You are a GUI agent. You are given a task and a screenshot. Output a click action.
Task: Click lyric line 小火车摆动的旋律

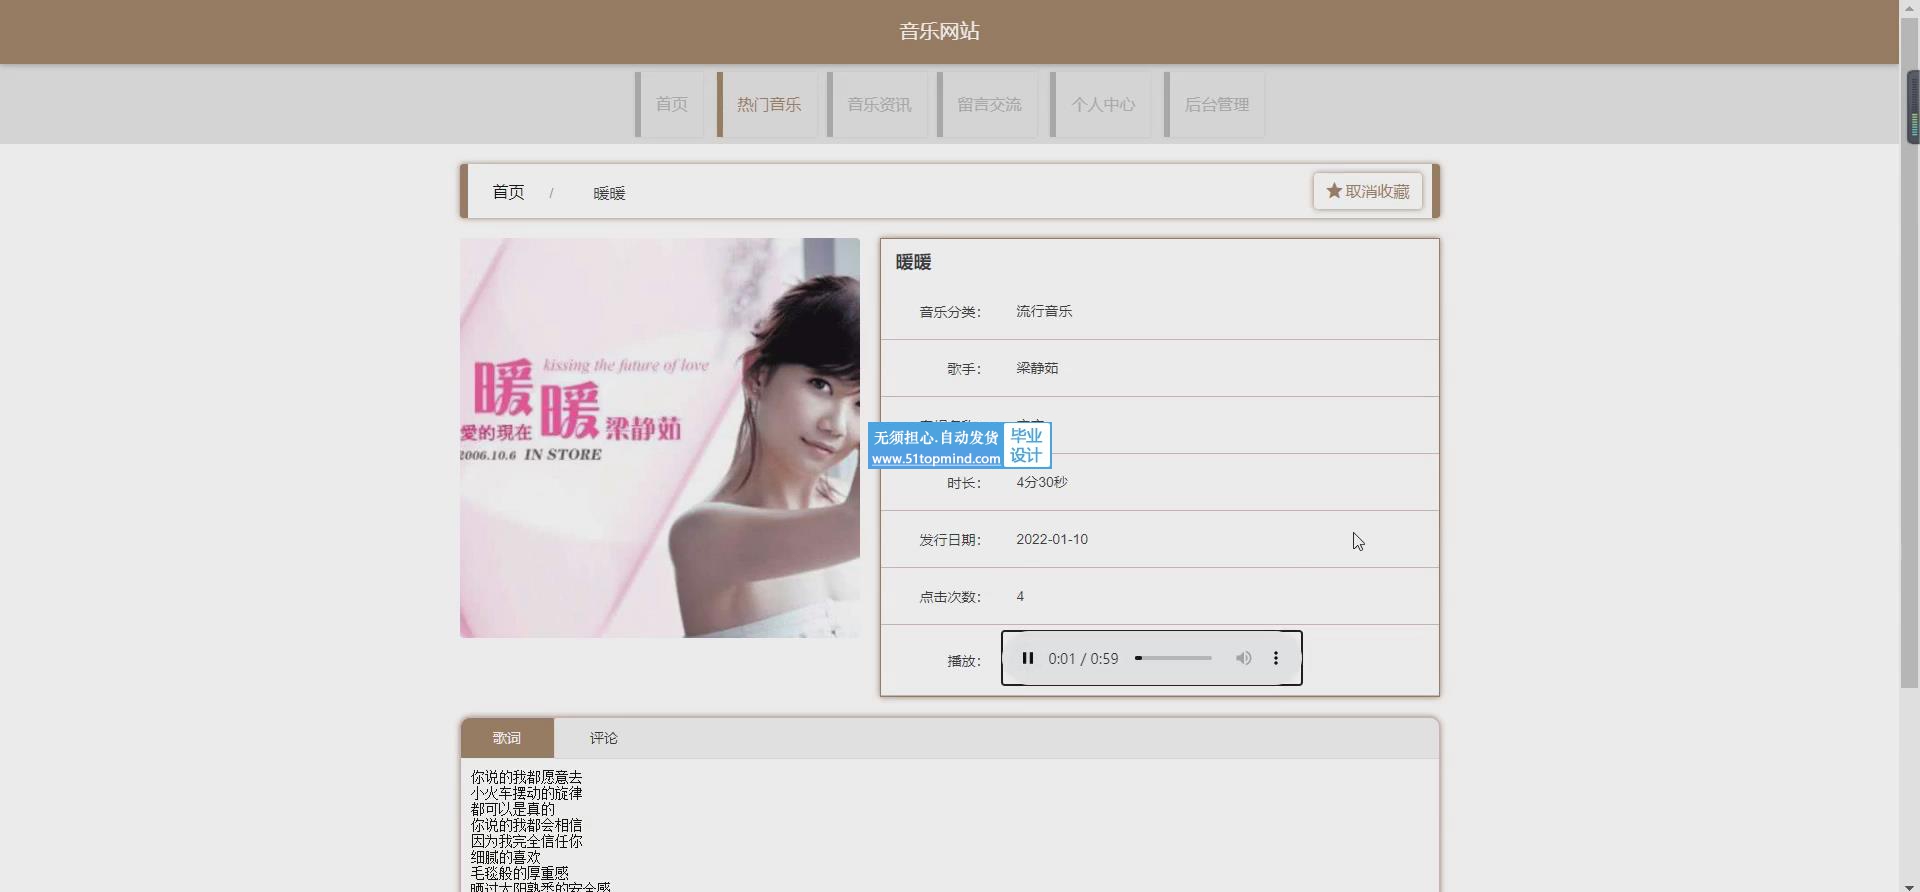527,793
